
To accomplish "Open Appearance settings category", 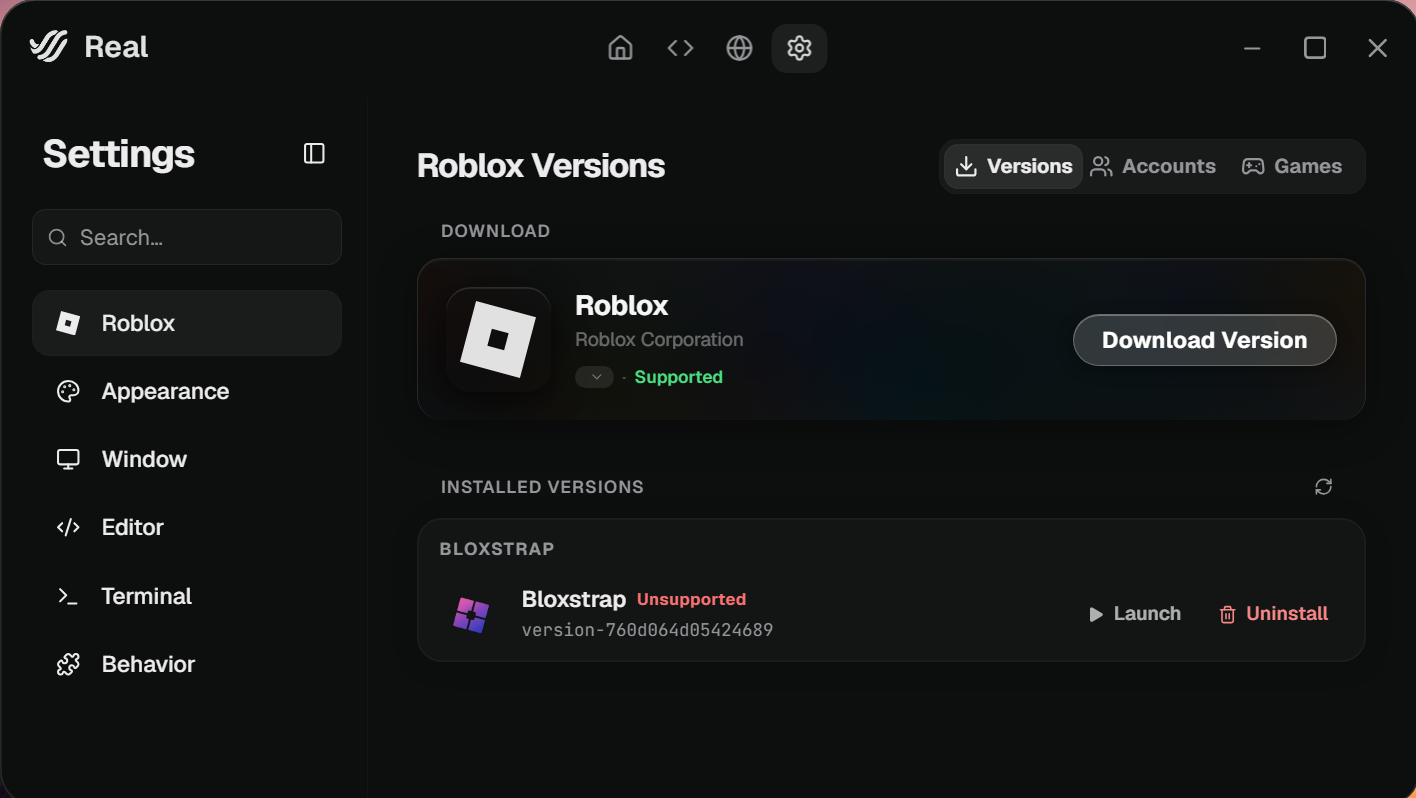I will click(187, 391).
